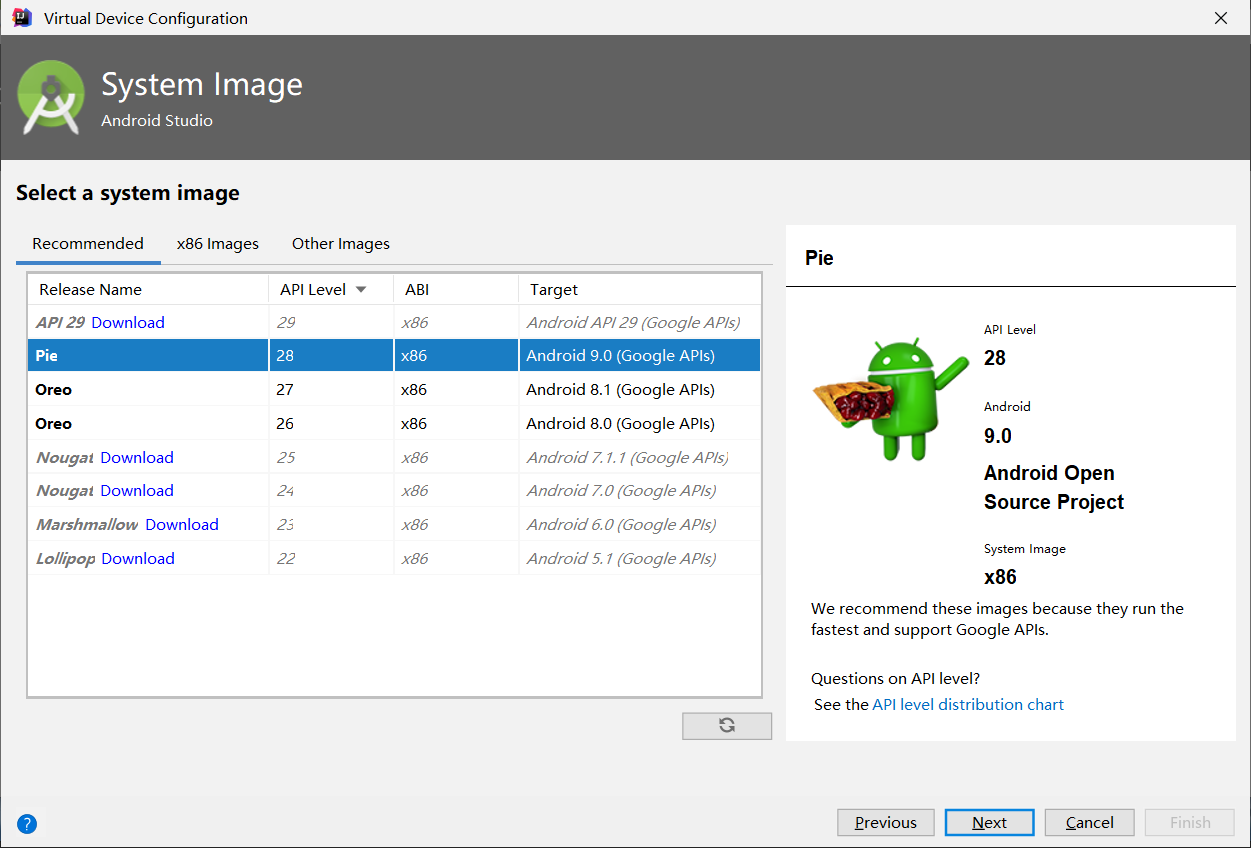Select the Oreo API 26 row name
1251x848 pixels.
[54, 423]
